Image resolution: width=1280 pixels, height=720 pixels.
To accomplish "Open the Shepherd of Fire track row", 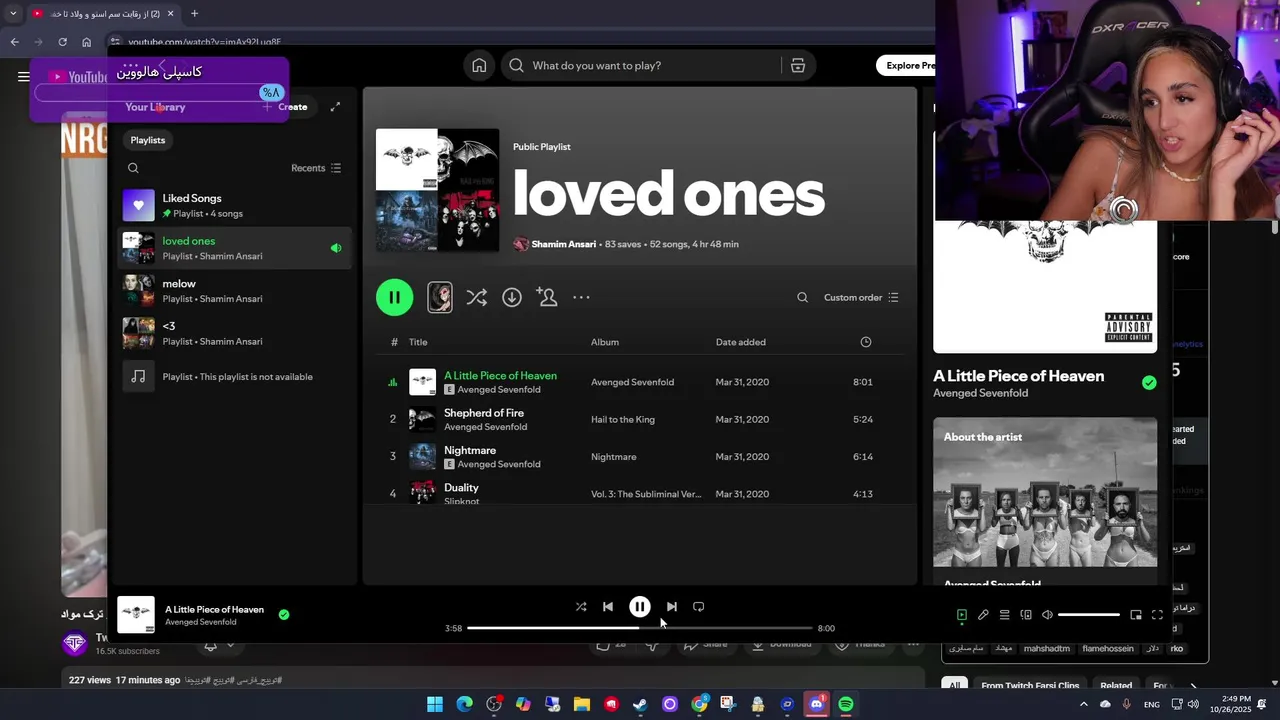I will pyautogui.click(x=640, y=419).
